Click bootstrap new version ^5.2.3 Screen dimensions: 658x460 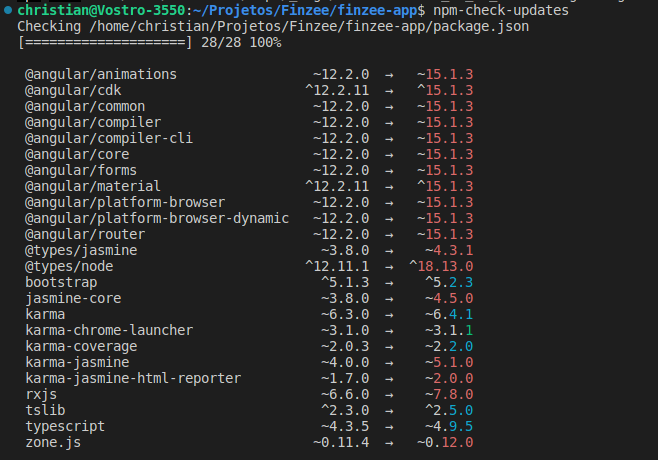pyautogui.click(x=449, y=282)
